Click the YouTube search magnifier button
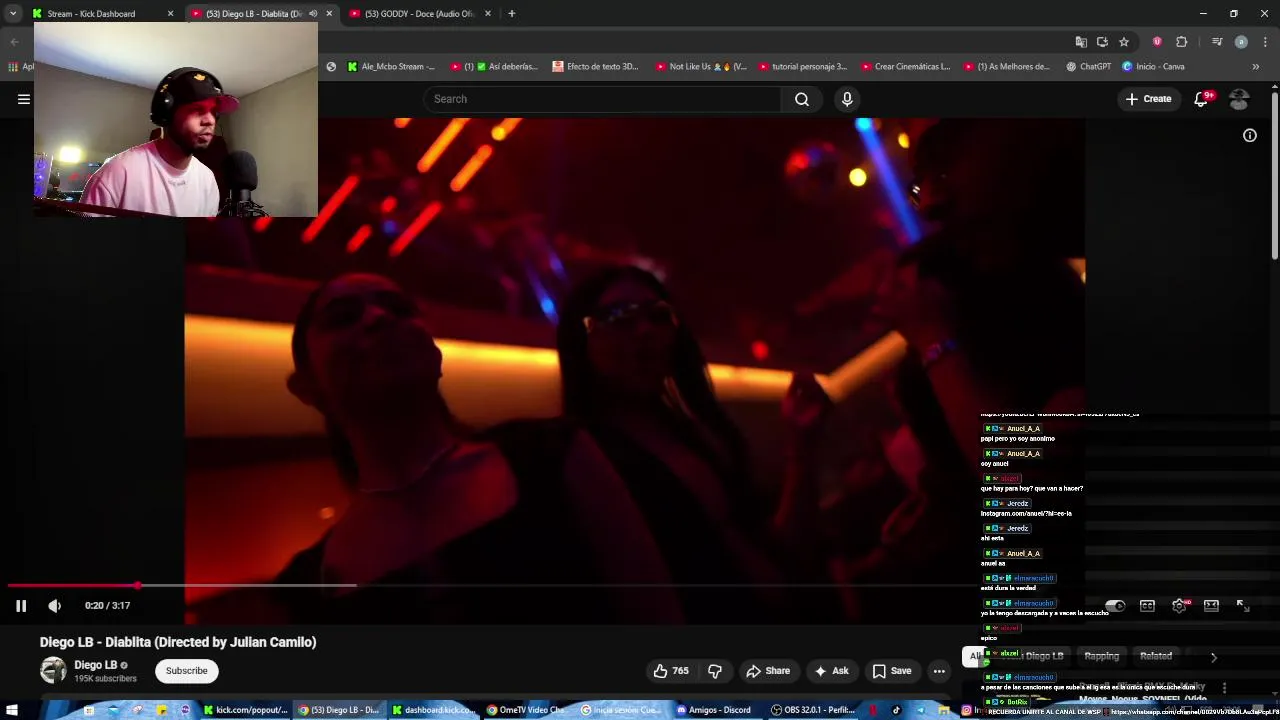Image resolution: width=1280 pixels, height=720 pixels. pyautogui.click(x=802, y=99)
